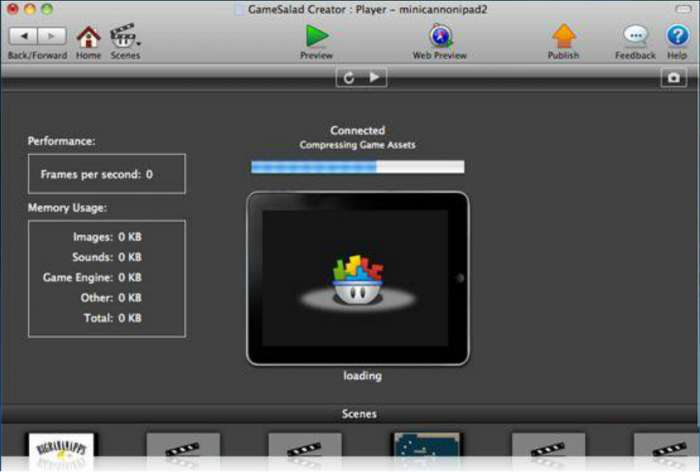
Task: Click the iPad preview device image
Action: (x=358, y=279)
